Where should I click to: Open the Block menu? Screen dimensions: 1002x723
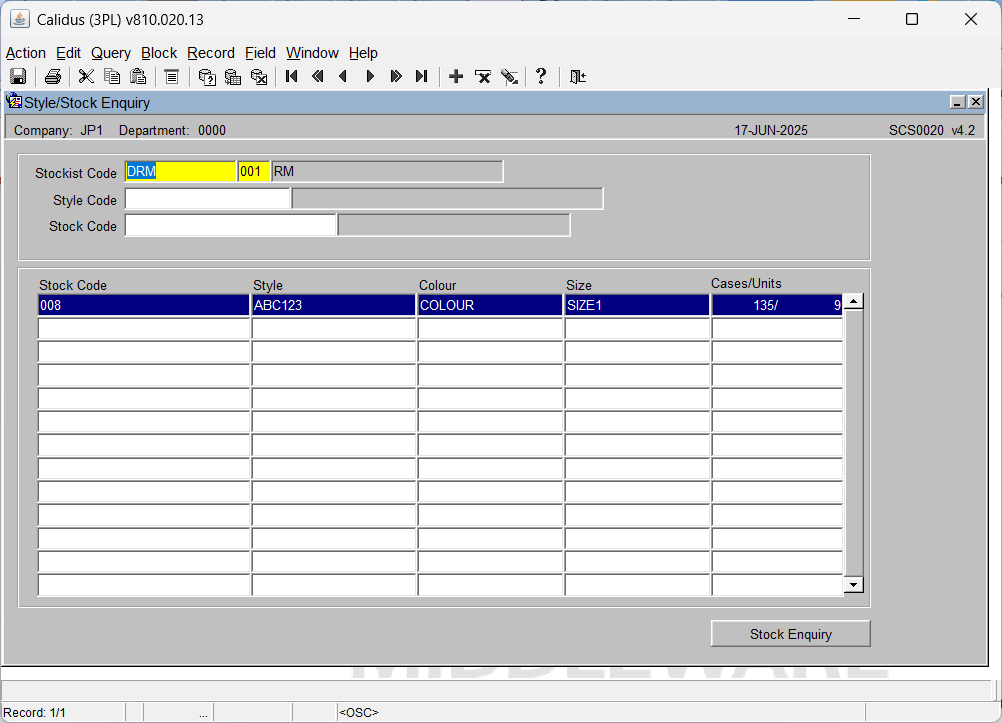coord(159,53)
